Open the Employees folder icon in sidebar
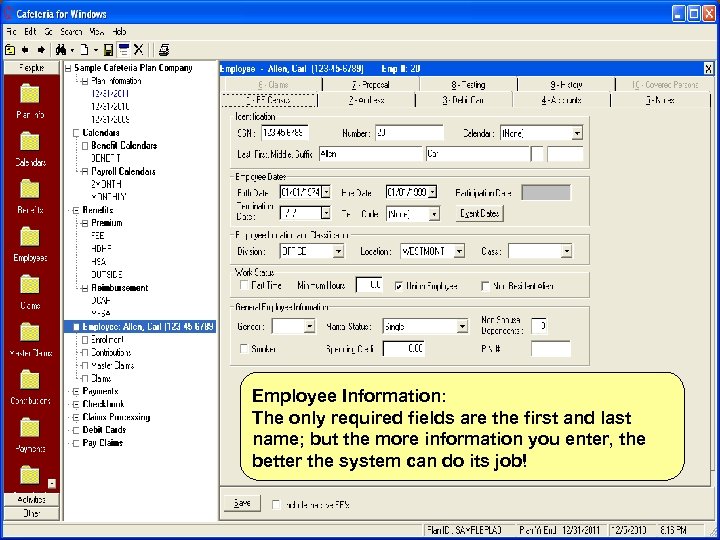 click(30, 237)
